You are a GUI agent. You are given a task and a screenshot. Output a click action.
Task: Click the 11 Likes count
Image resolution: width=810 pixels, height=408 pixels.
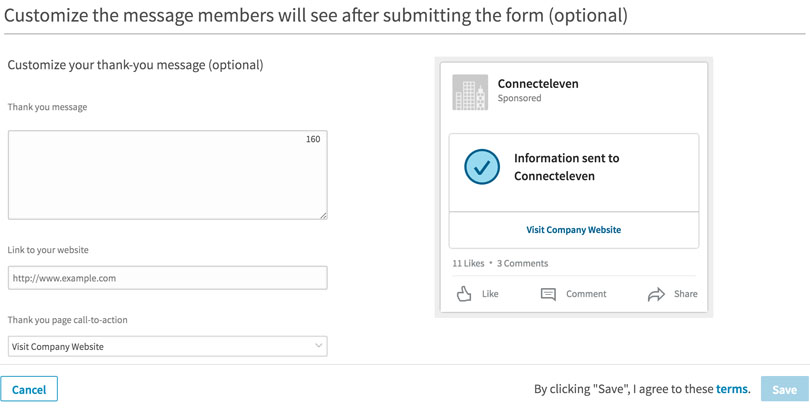click(x=468, y=264)
